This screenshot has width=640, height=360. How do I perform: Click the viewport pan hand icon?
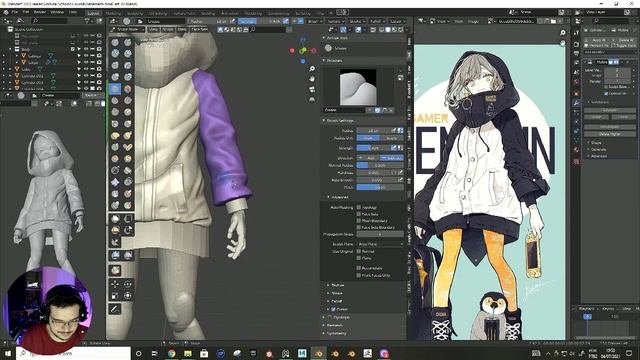point(312,78)
